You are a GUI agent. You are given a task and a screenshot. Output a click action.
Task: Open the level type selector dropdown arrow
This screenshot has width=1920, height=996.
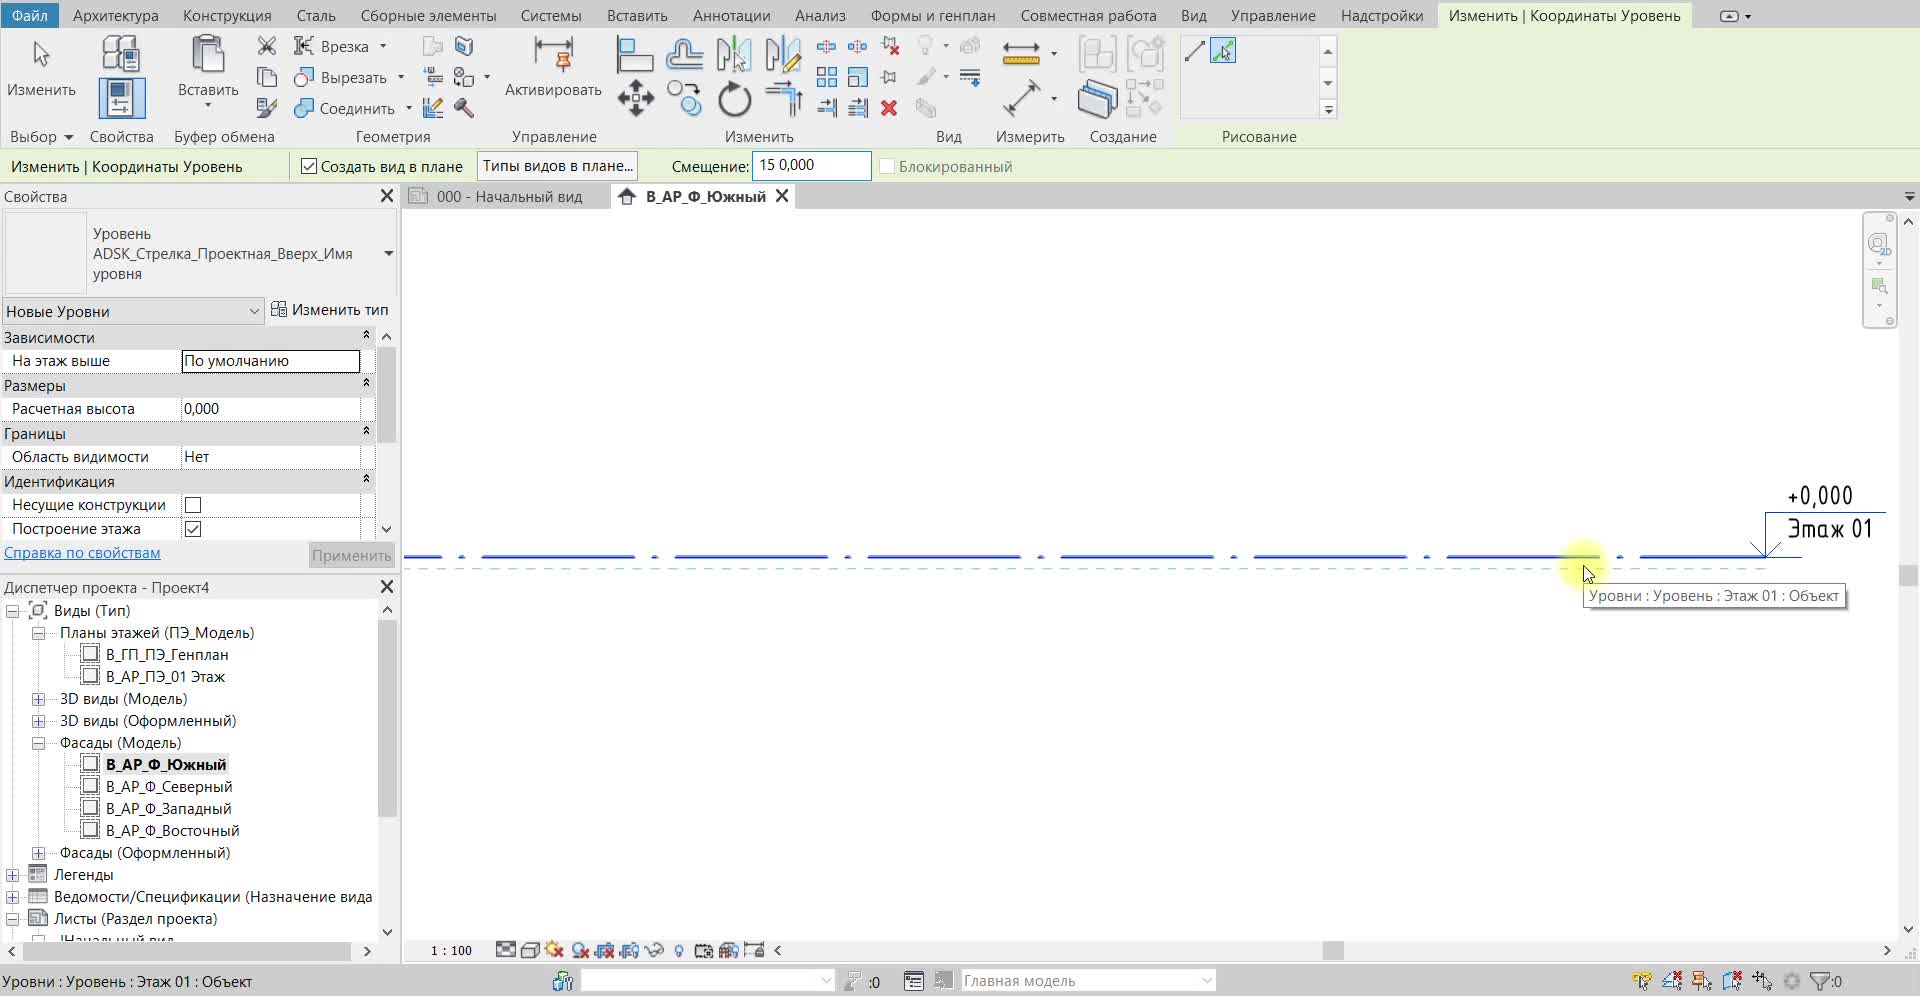point(389,253)
